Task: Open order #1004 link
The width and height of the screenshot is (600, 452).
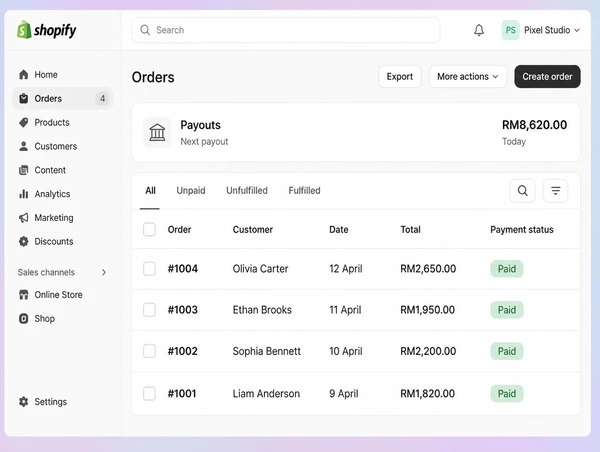Action: [x=183, y=269]
